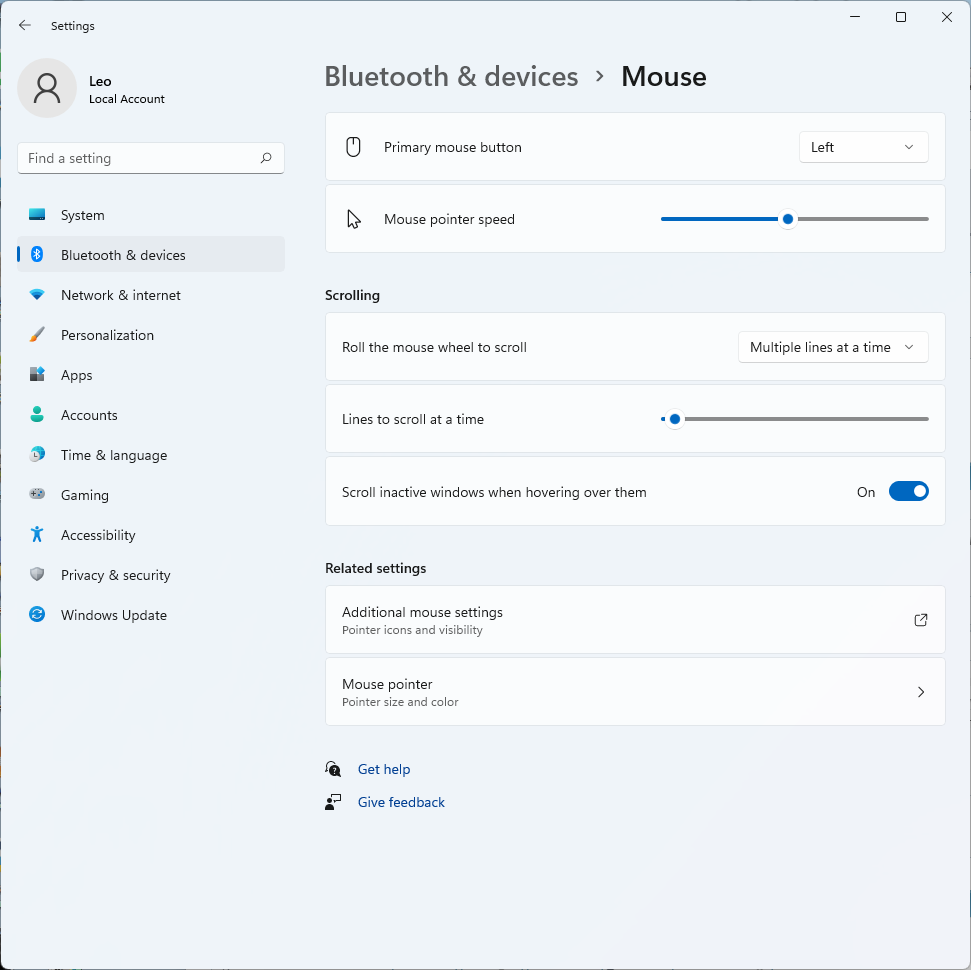Click the Scrolling section heading

352,295
